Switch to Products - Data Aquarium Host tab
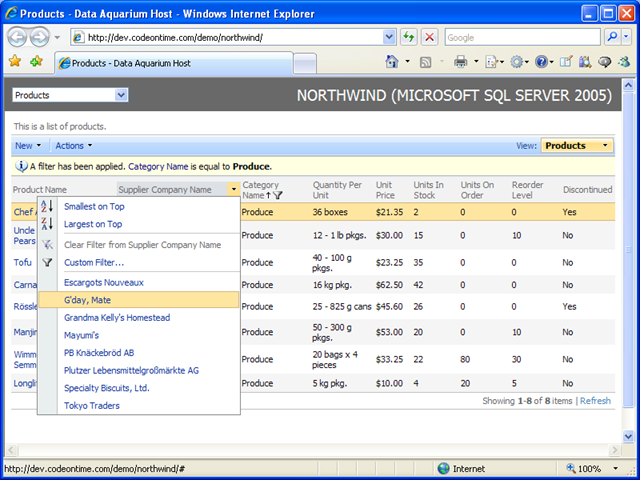This screenshot has height=480, width=640. 173,63
